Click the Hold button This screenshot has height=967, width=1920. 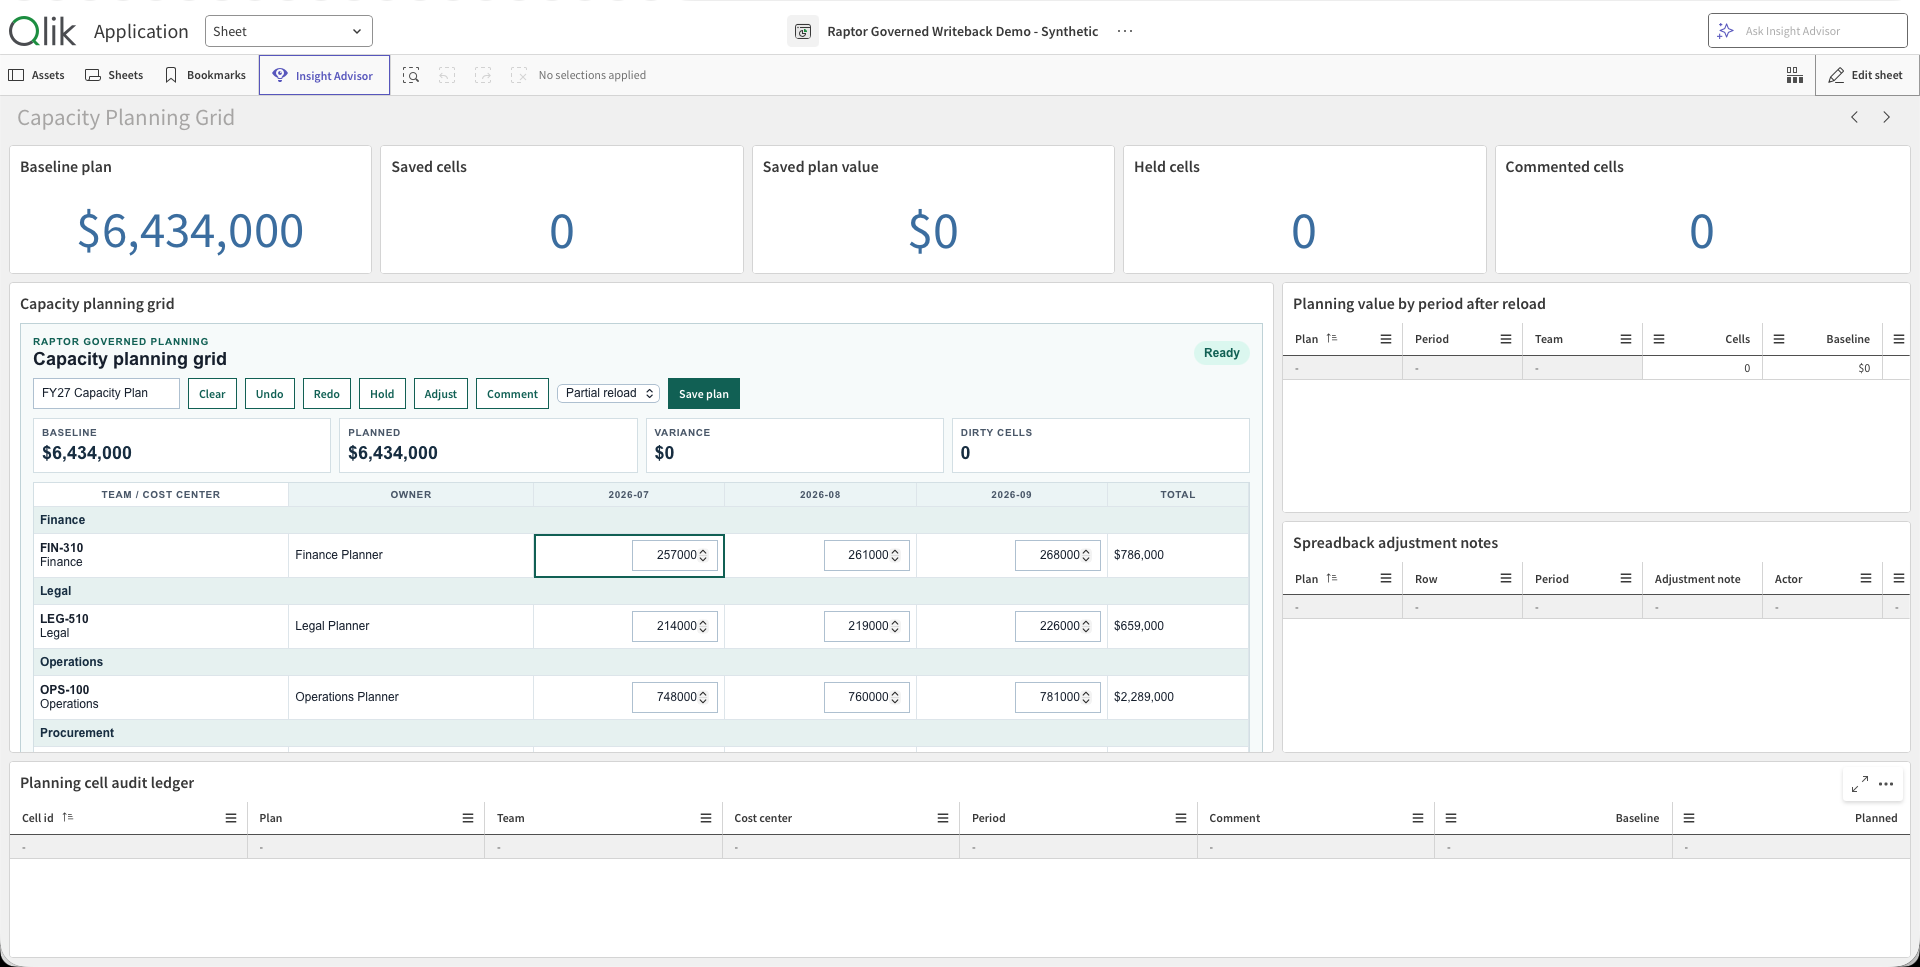382,394
